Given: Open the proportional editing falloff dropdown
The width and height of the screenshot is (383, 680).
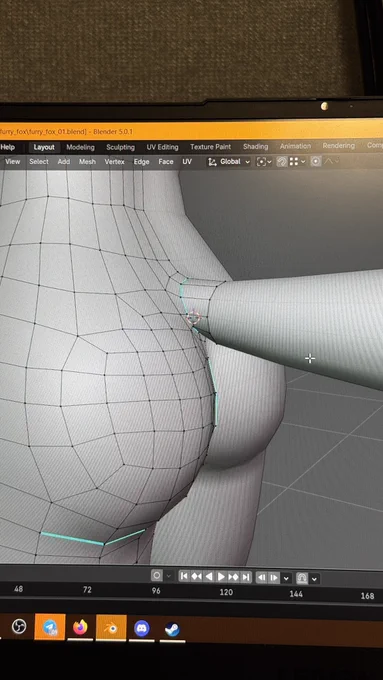Looking at the screenshot, I should 331,161.
